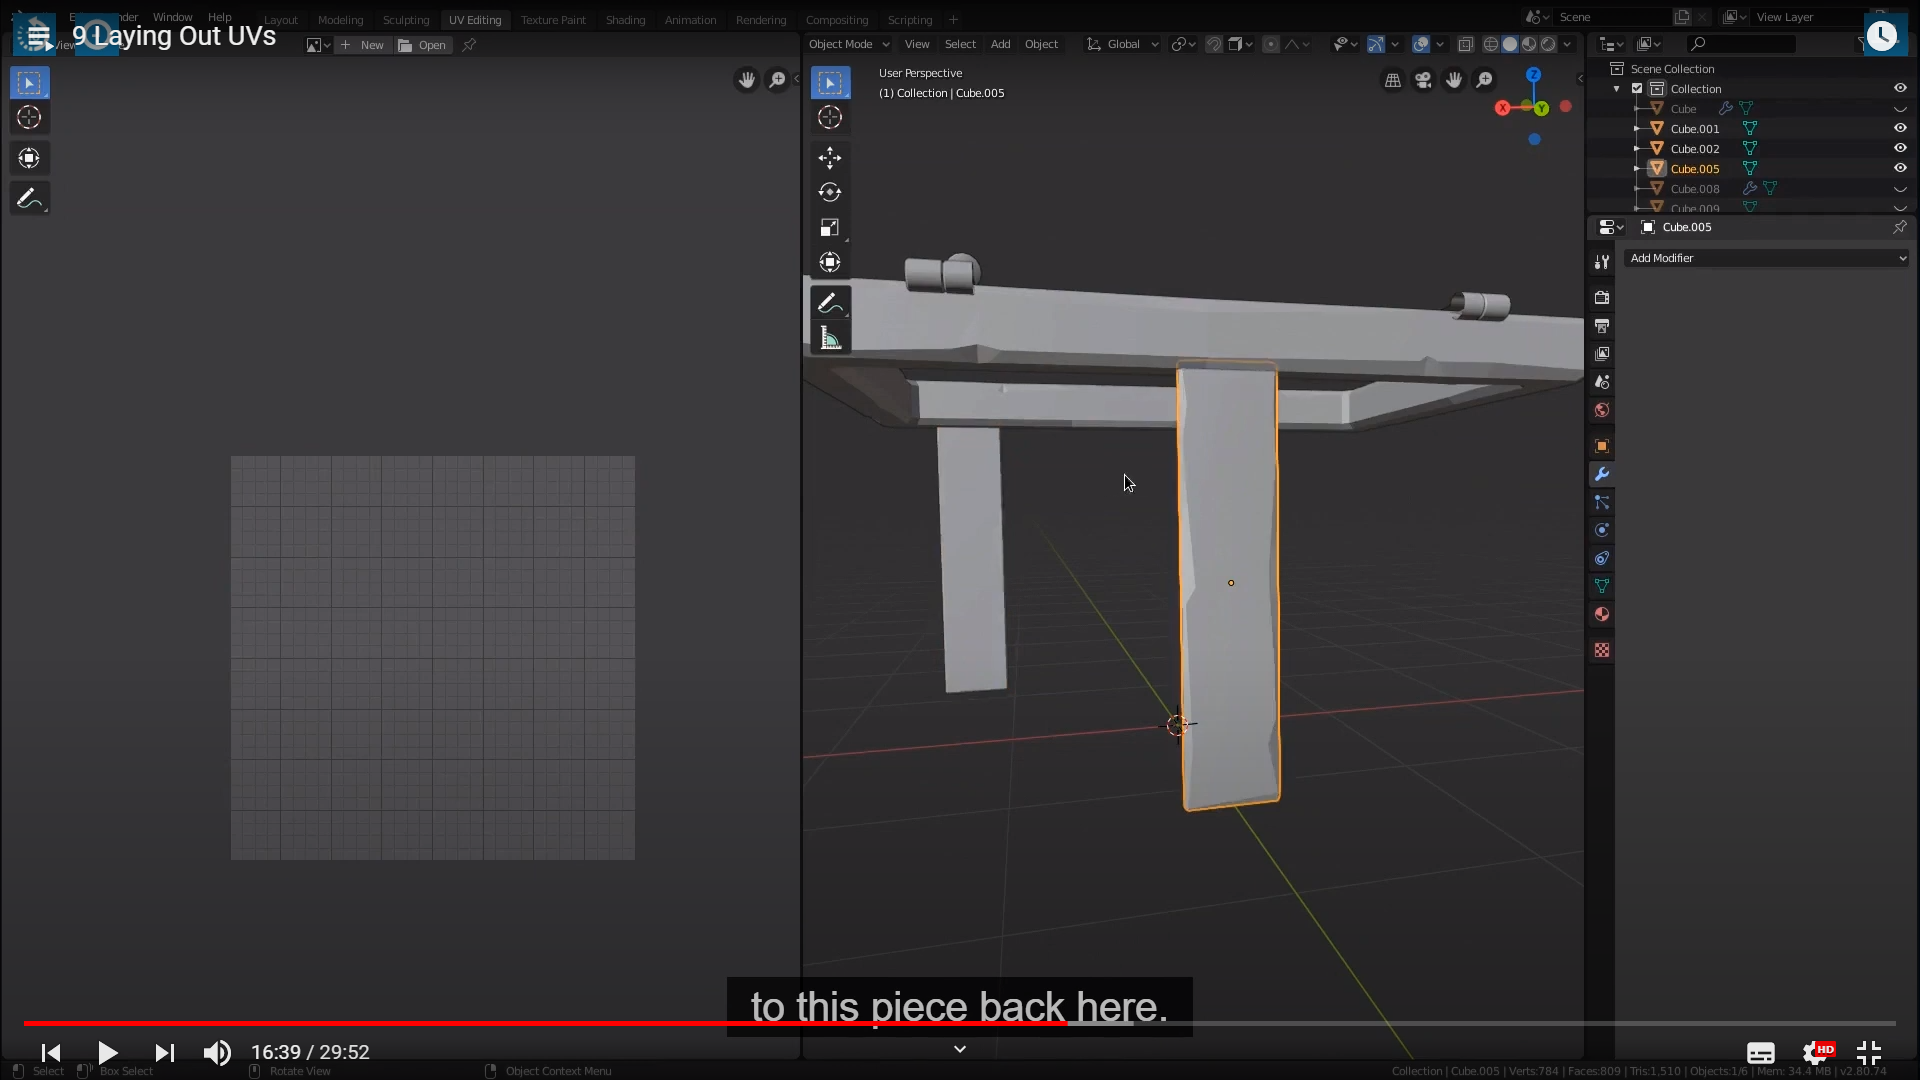Open the Select menu in 3D viewport

[959, 44]
